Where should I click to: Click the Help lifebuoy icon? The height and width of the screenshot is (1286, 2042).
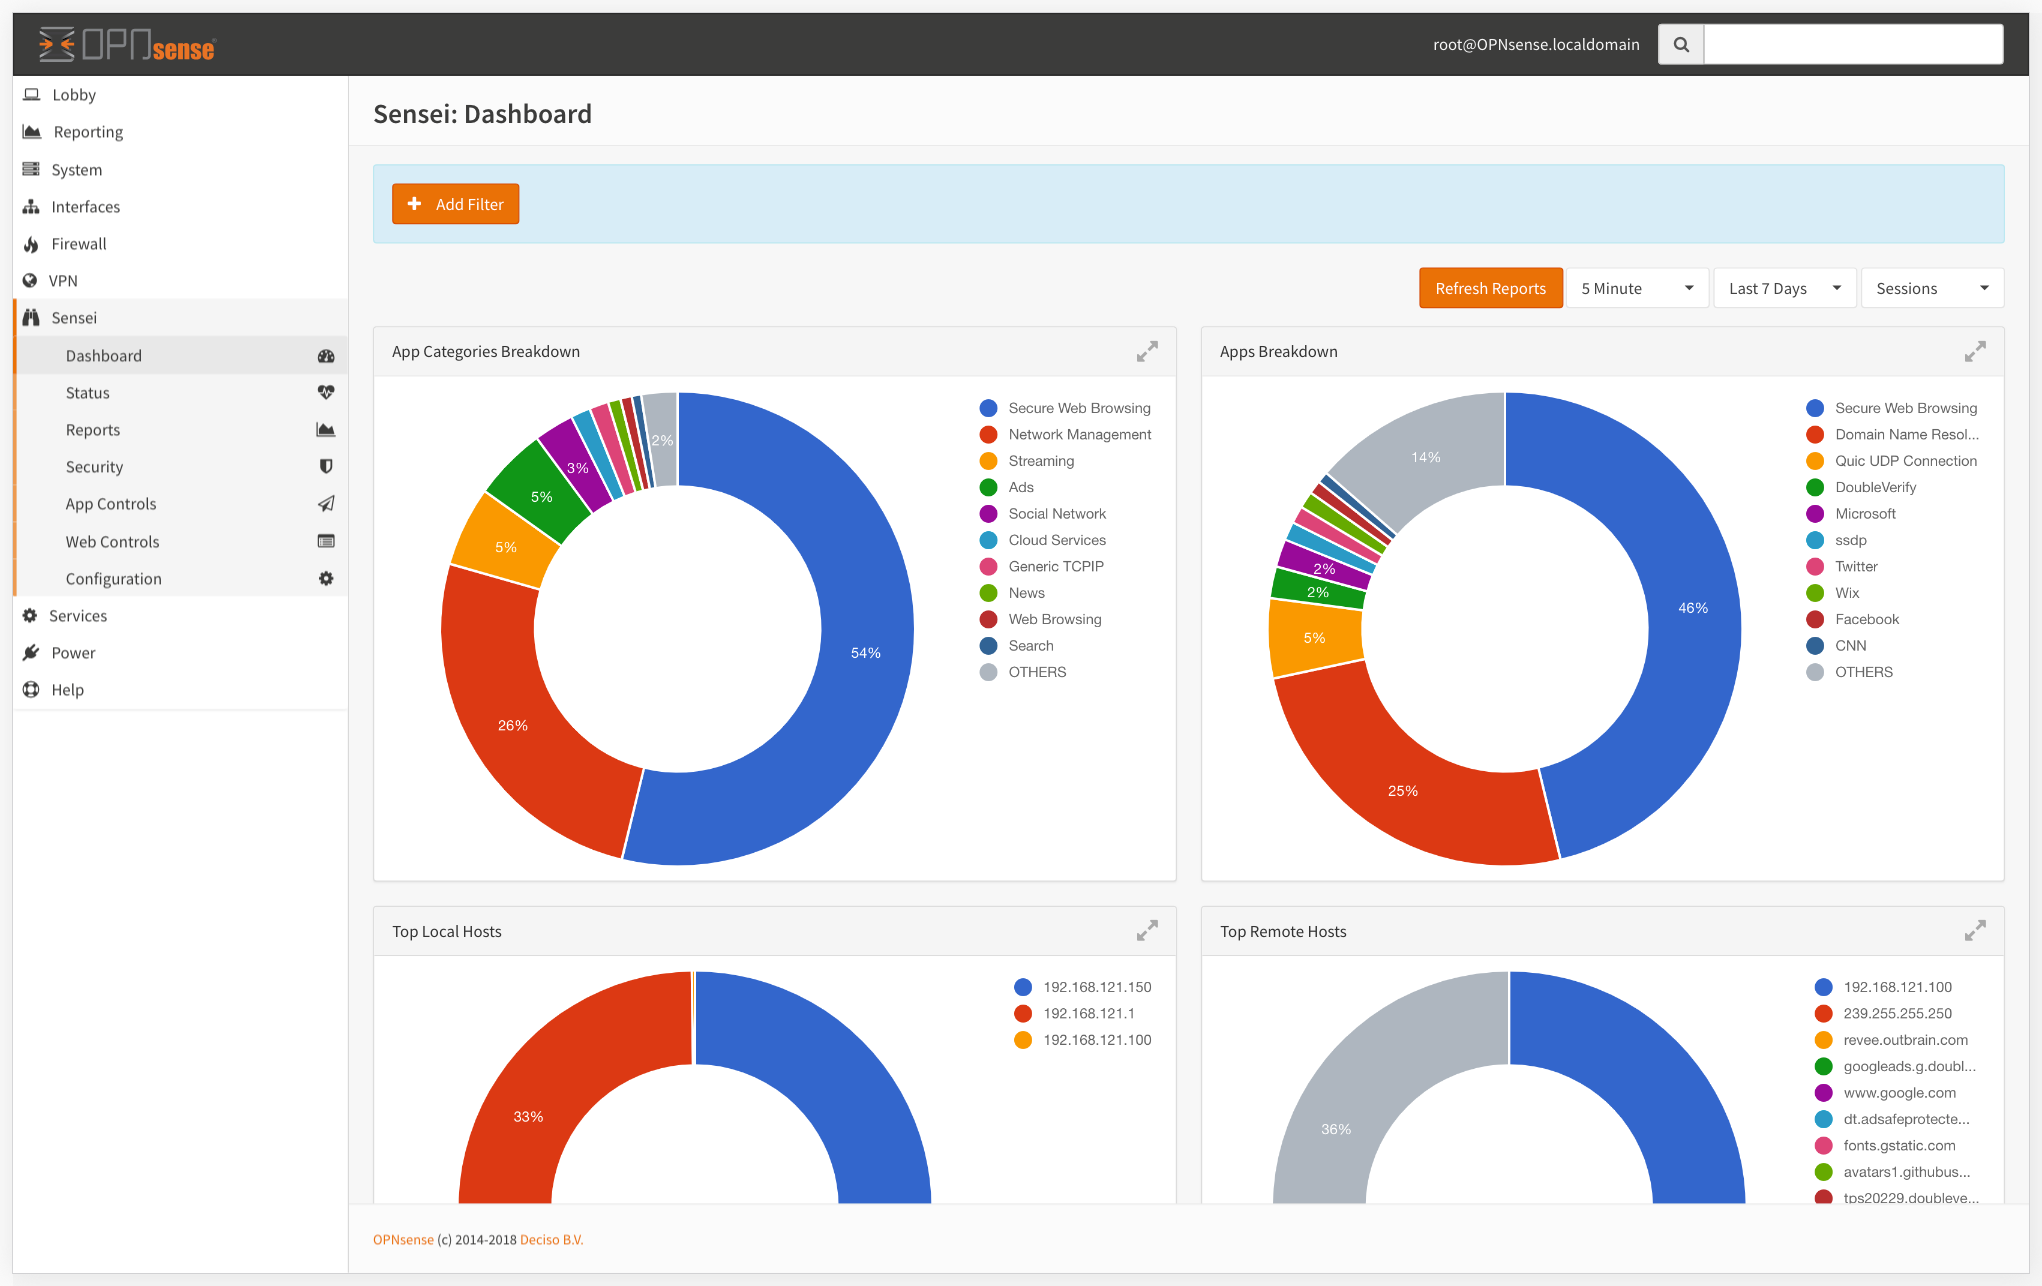pos(31,689)
